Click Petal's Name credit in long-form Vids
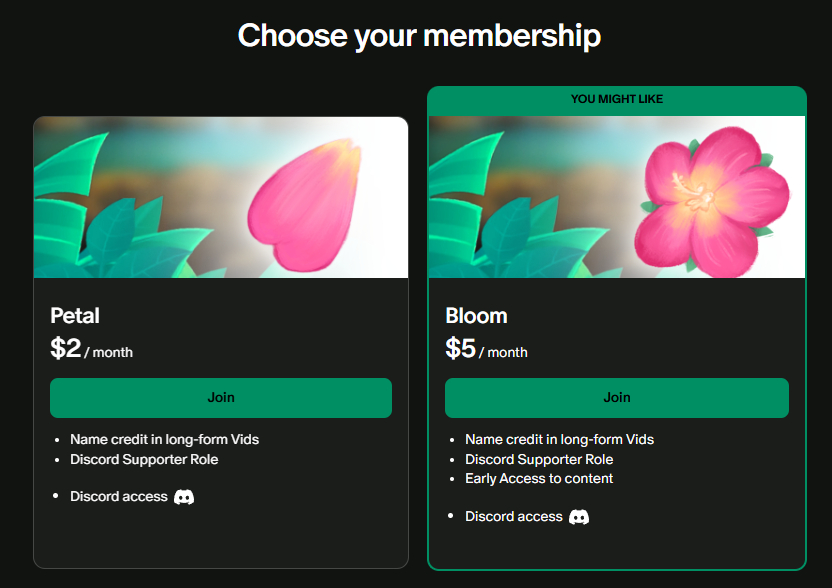Screen dimensions: 832x588 pos(164,440)
